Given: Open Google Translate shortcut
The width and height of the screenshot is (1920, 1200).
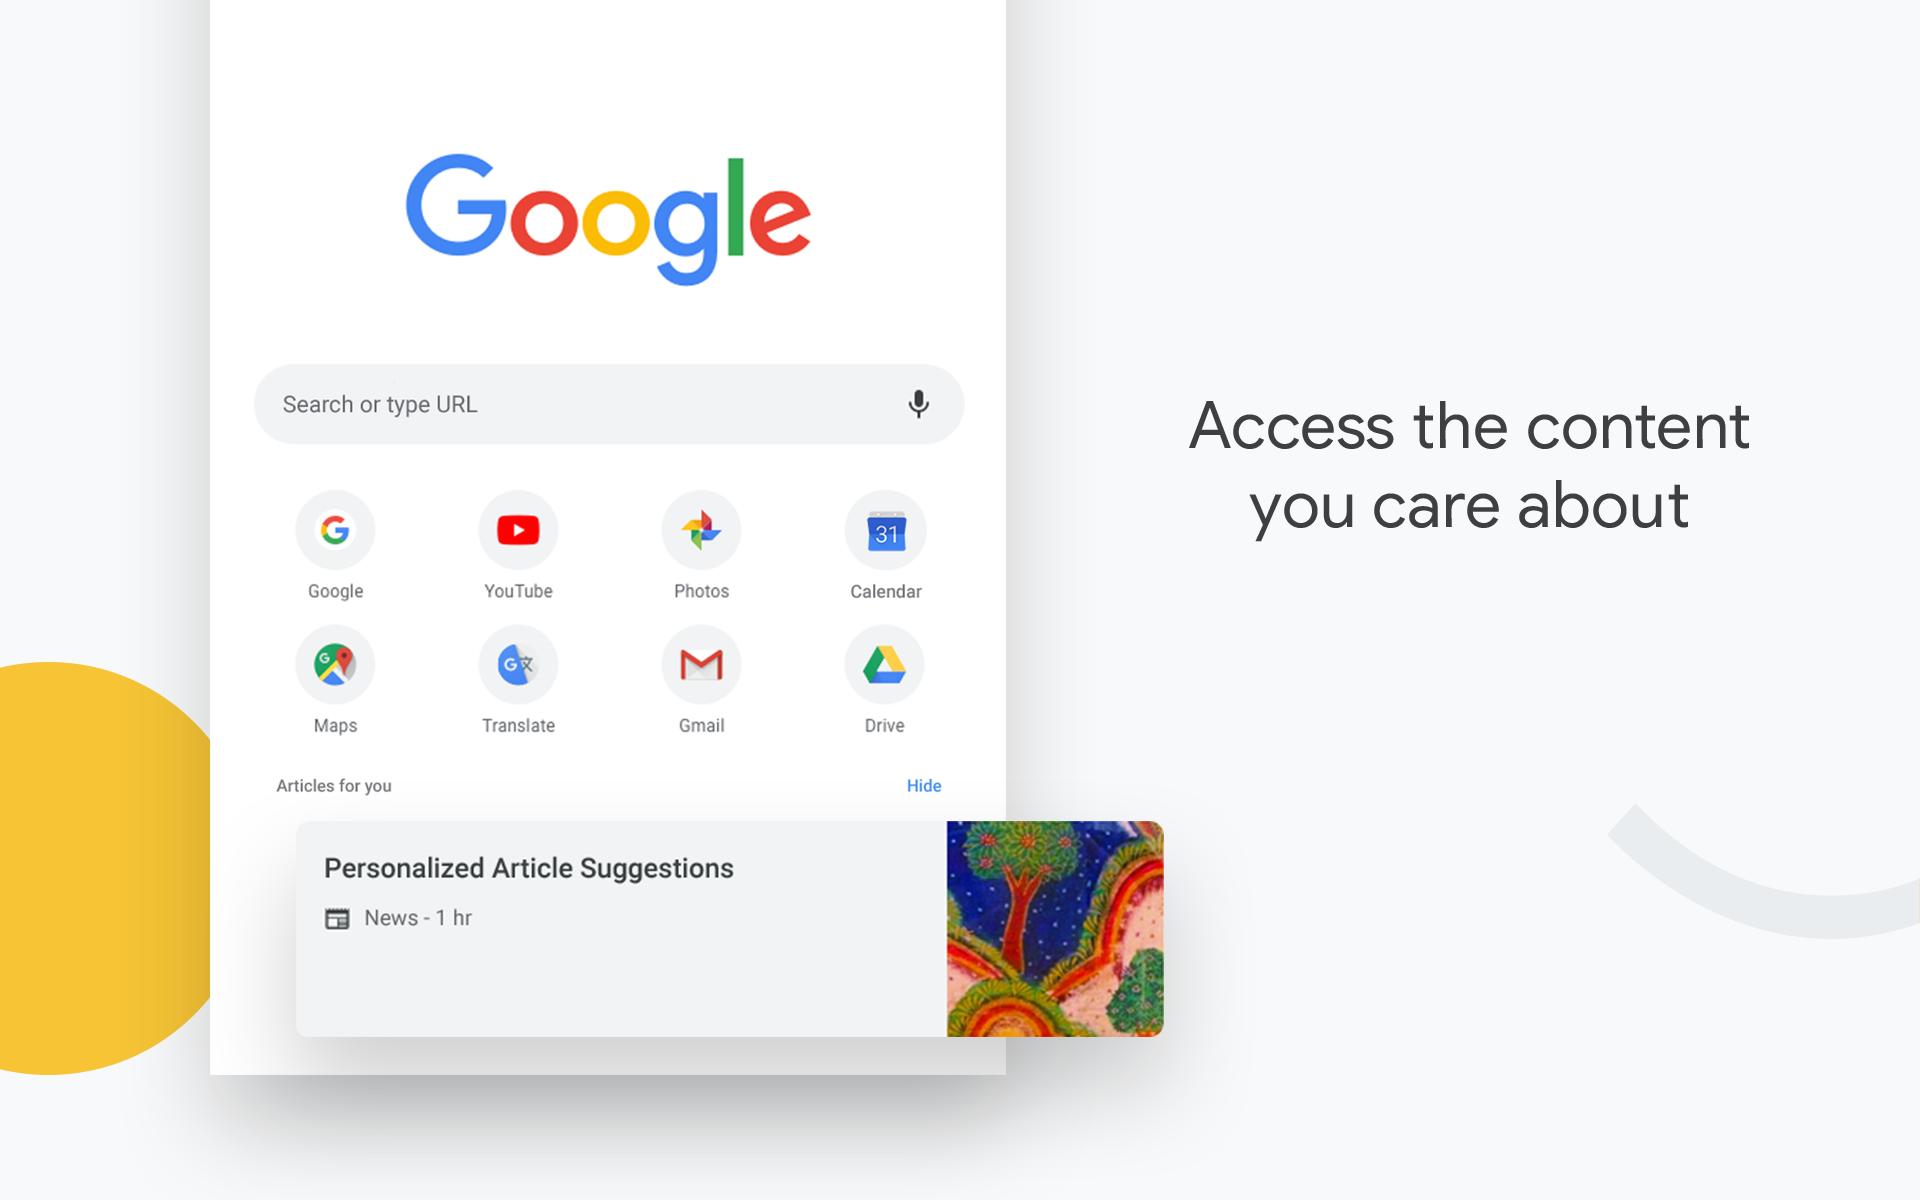Looking at the screenshot, I should point(517,664).
